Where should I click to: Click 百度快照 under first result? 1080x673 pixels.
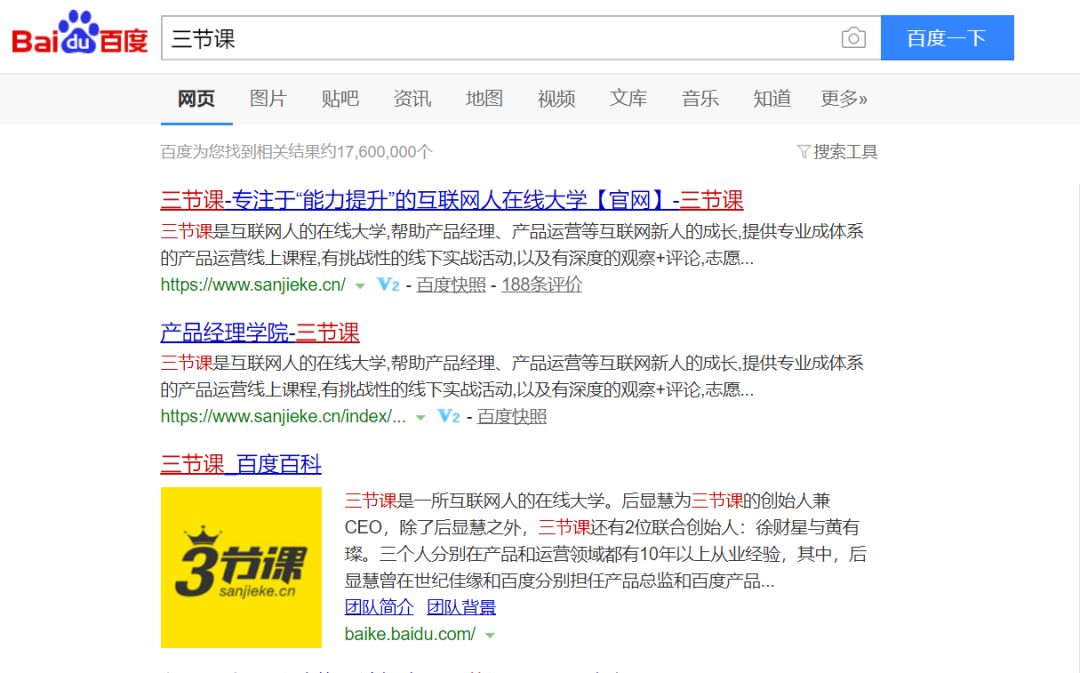[x=451, y=284]
